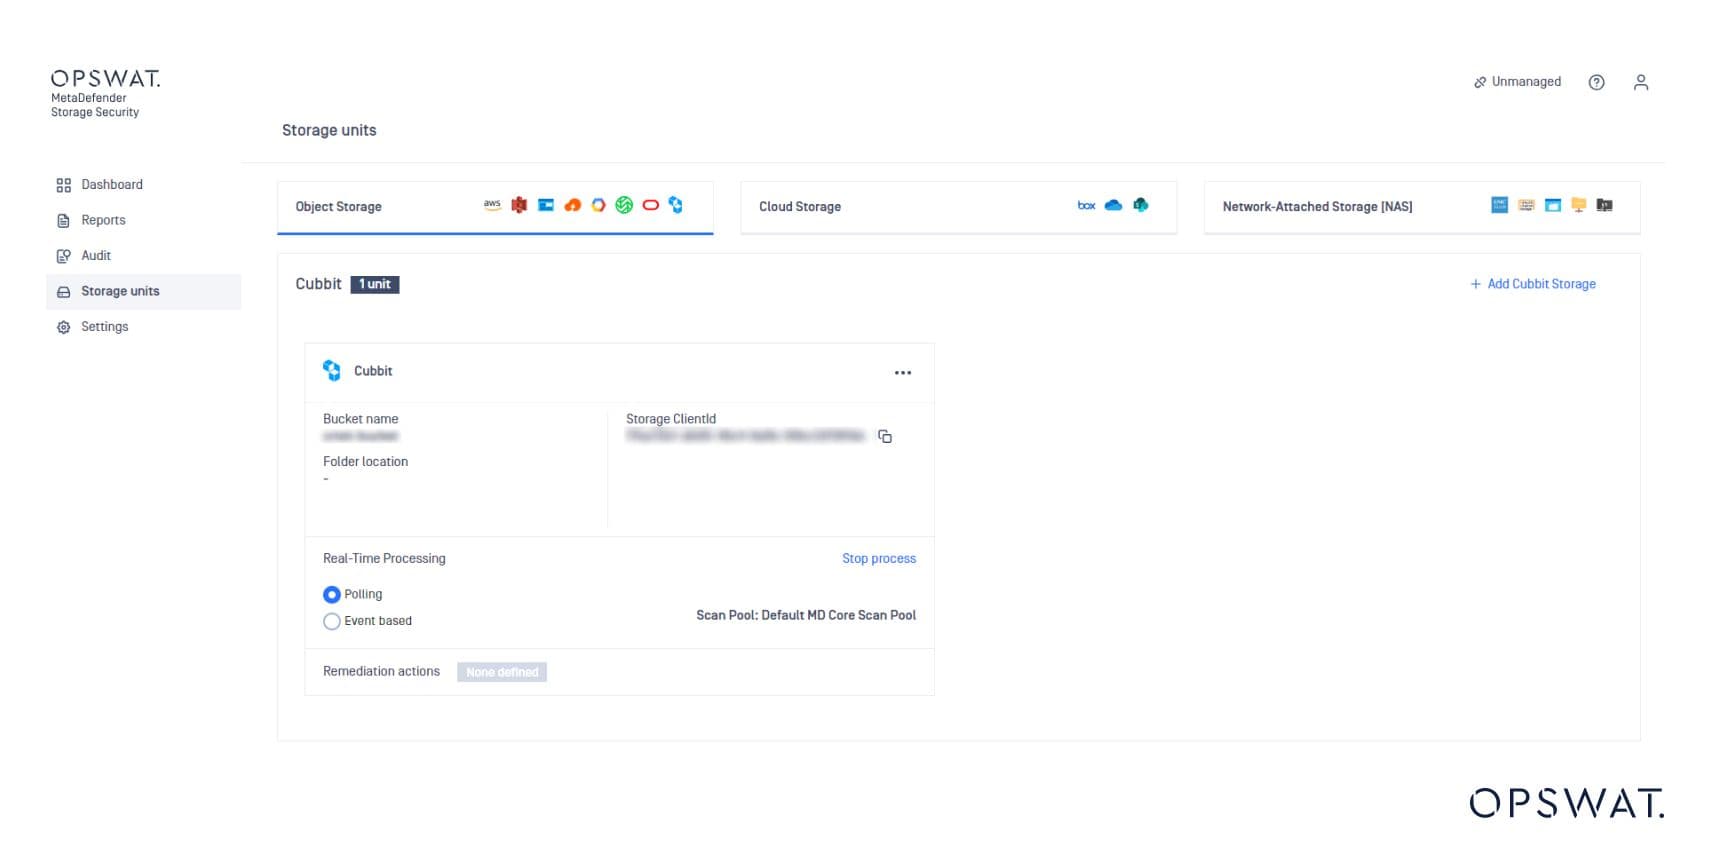Click the 'Bucket name' label

(x=361, y=419)
